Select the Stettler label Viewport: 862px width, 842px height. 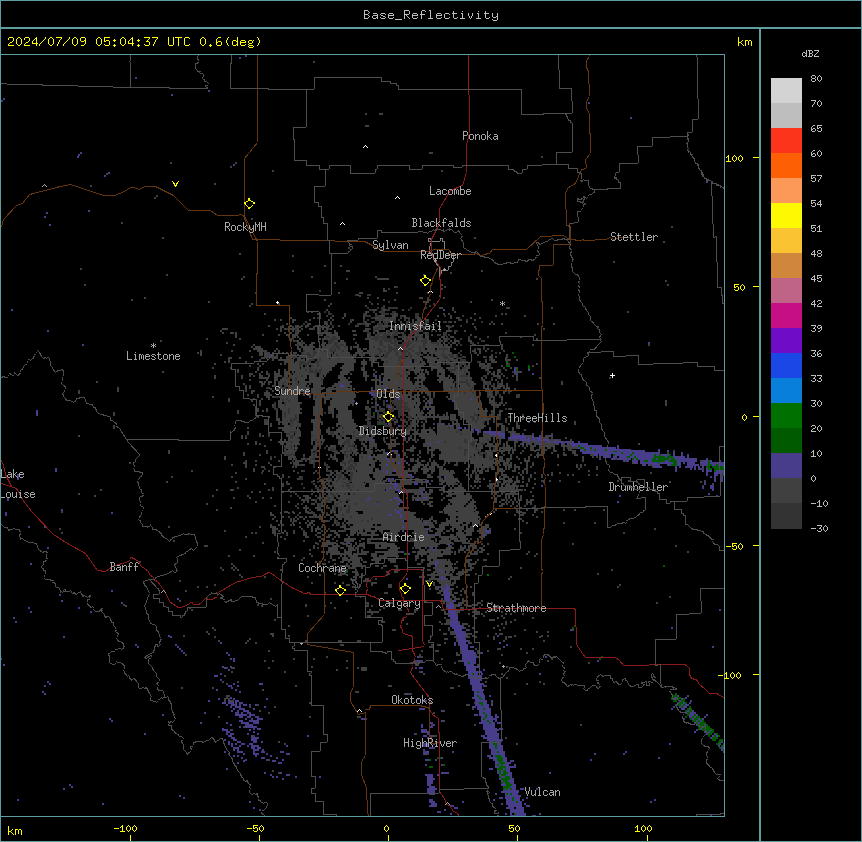click(x=634, y=237)
